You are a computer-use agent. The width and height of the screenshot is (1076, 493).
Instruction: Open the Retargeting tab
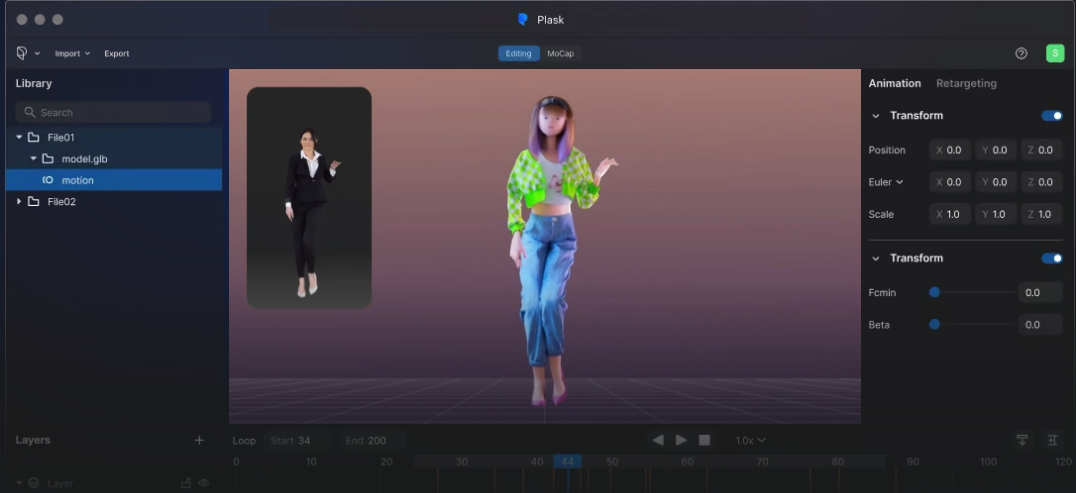pyautogui.click(x=966, y=83)
